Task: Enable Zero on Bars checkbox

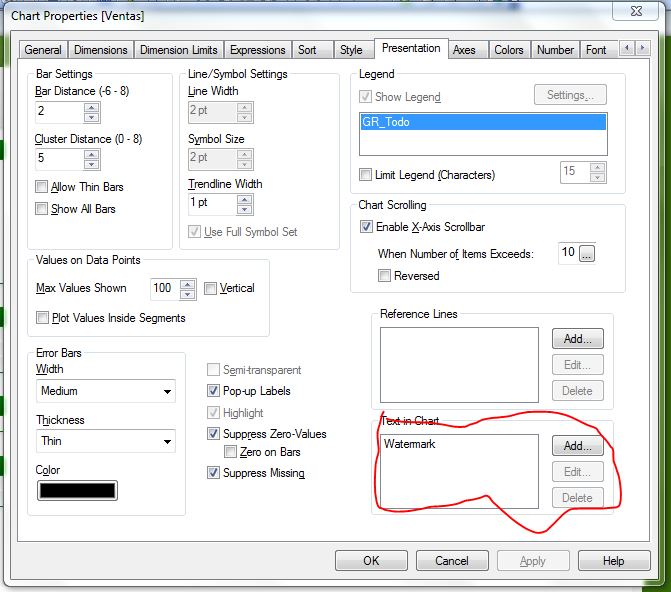Action: pos(230,452)
